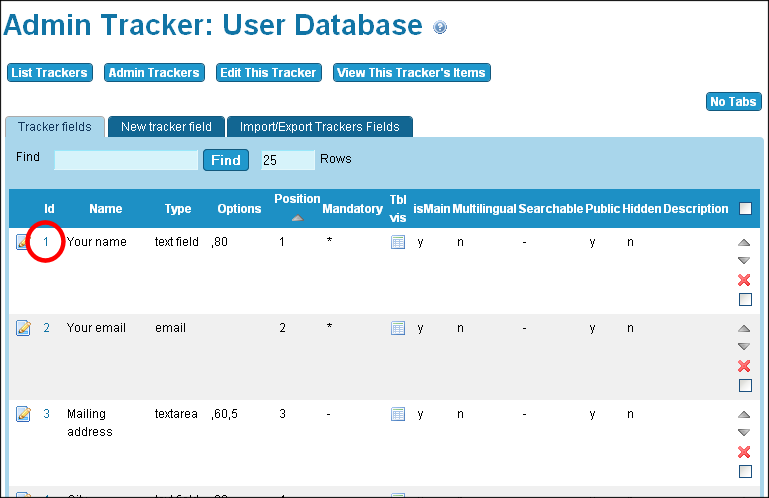769x498 pixels.
Task: Delete the Your name field with red X
Action: (744, 280)
